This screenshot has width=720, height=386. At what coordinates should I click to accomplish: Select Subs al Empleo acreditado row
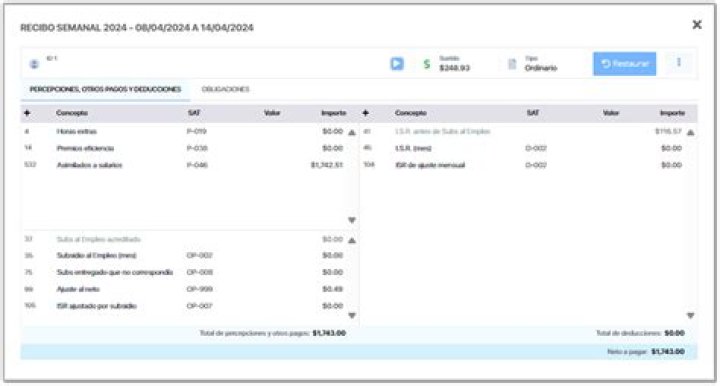coord(184,239)
